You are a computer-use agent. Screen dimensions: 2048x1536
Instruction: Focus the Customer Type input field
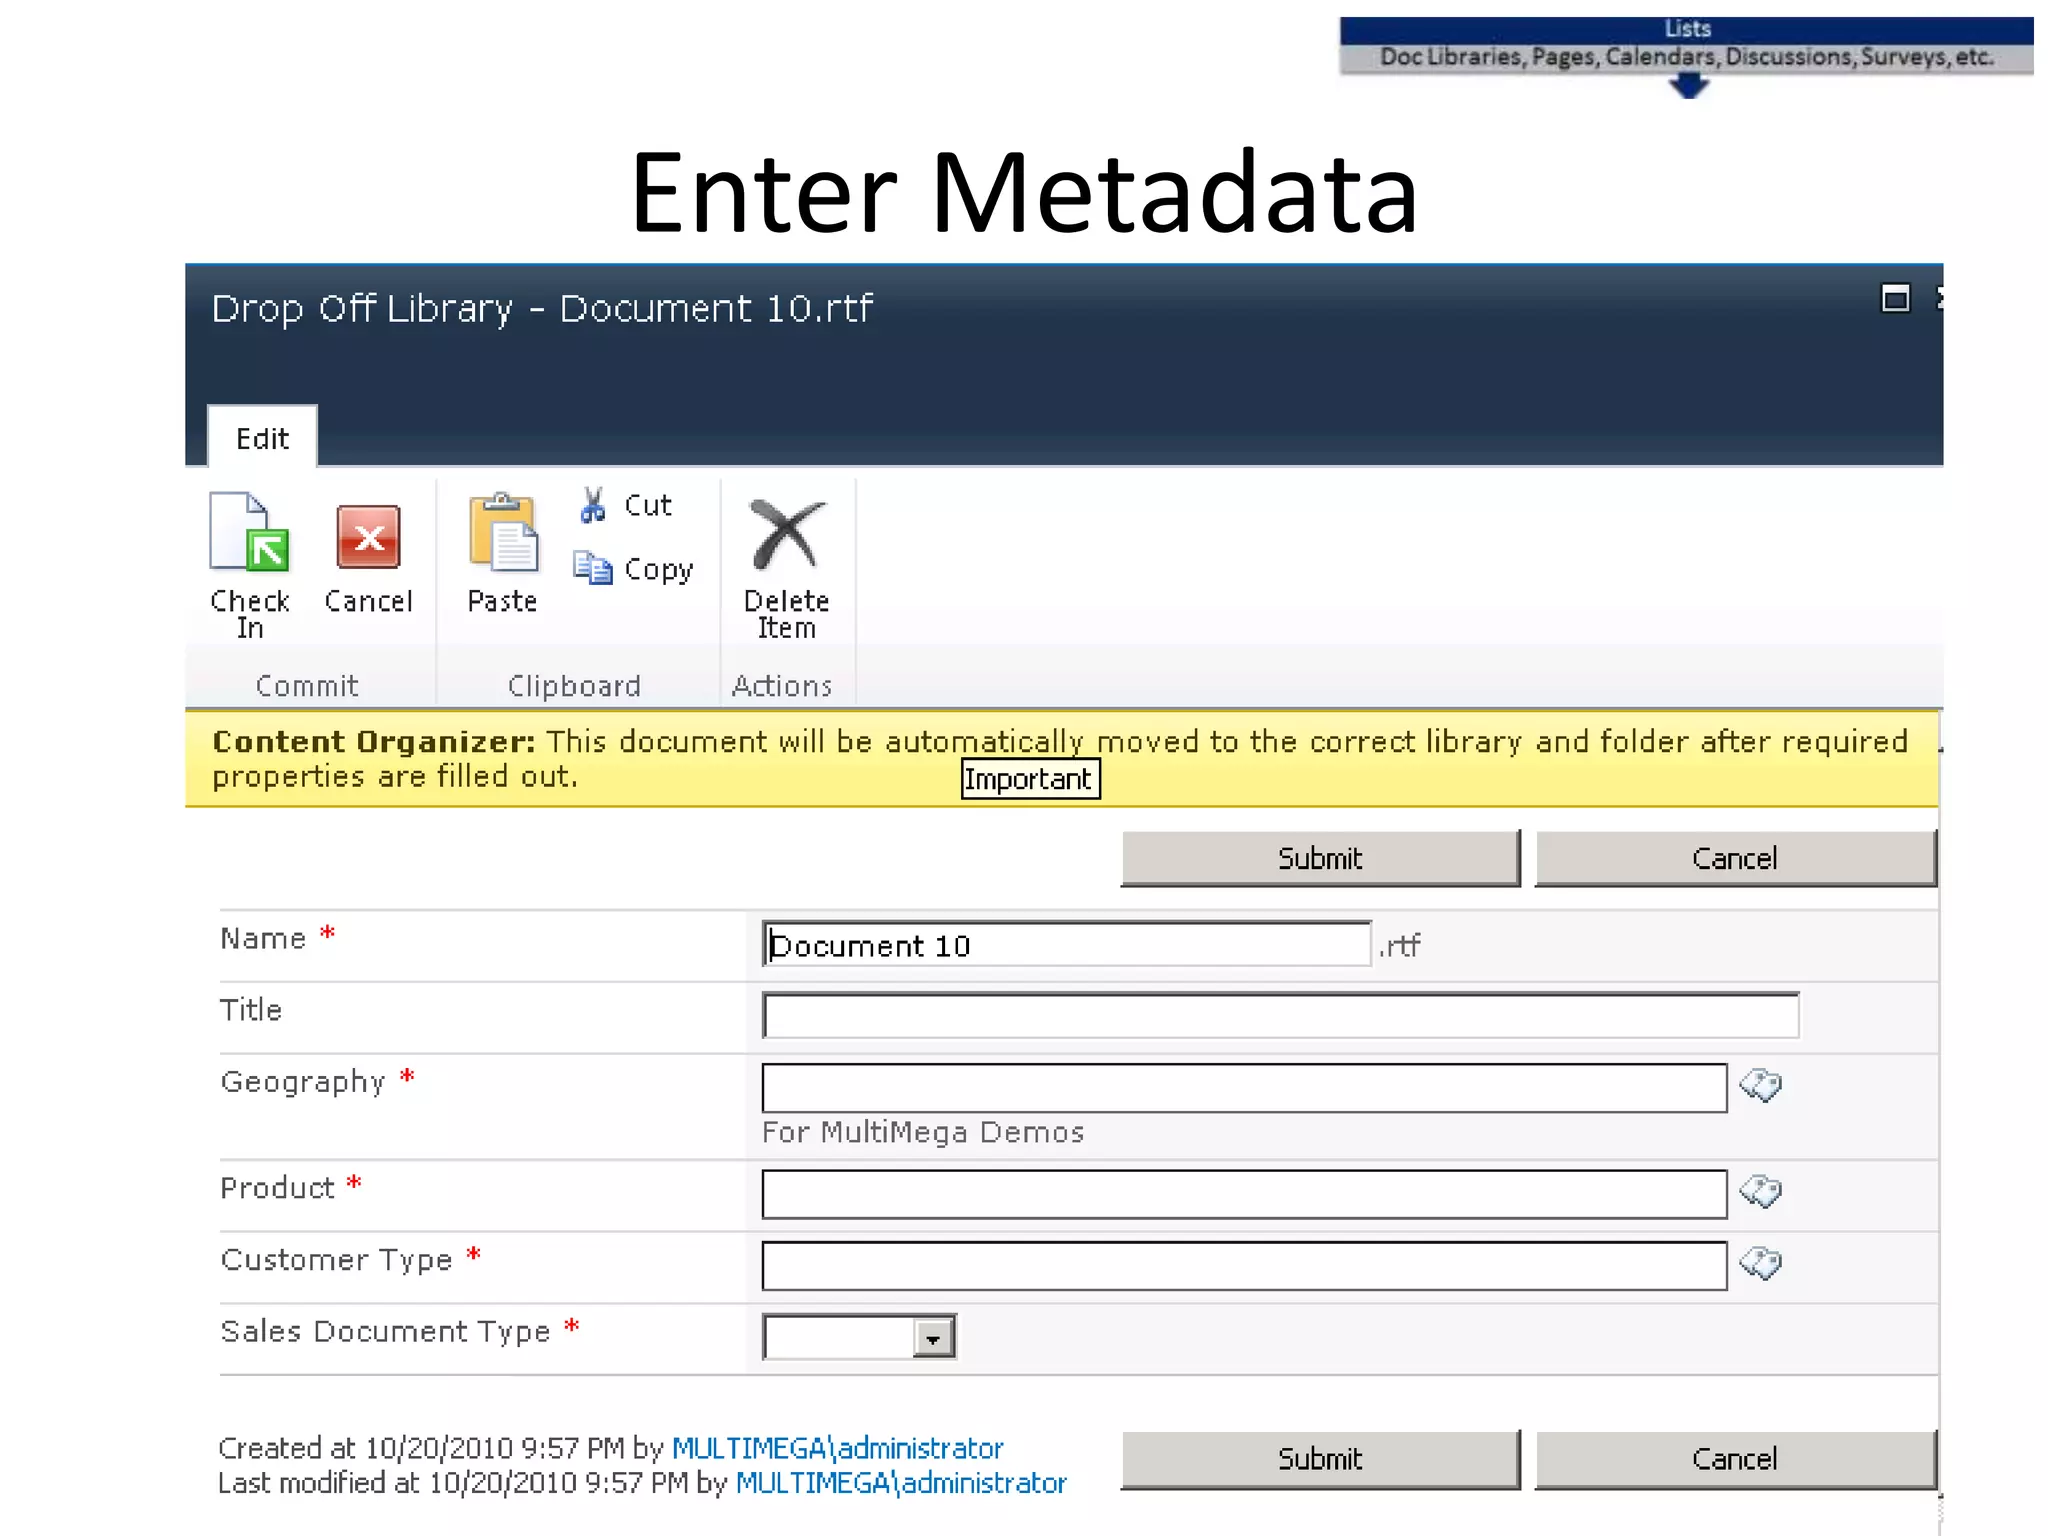1244,1266
